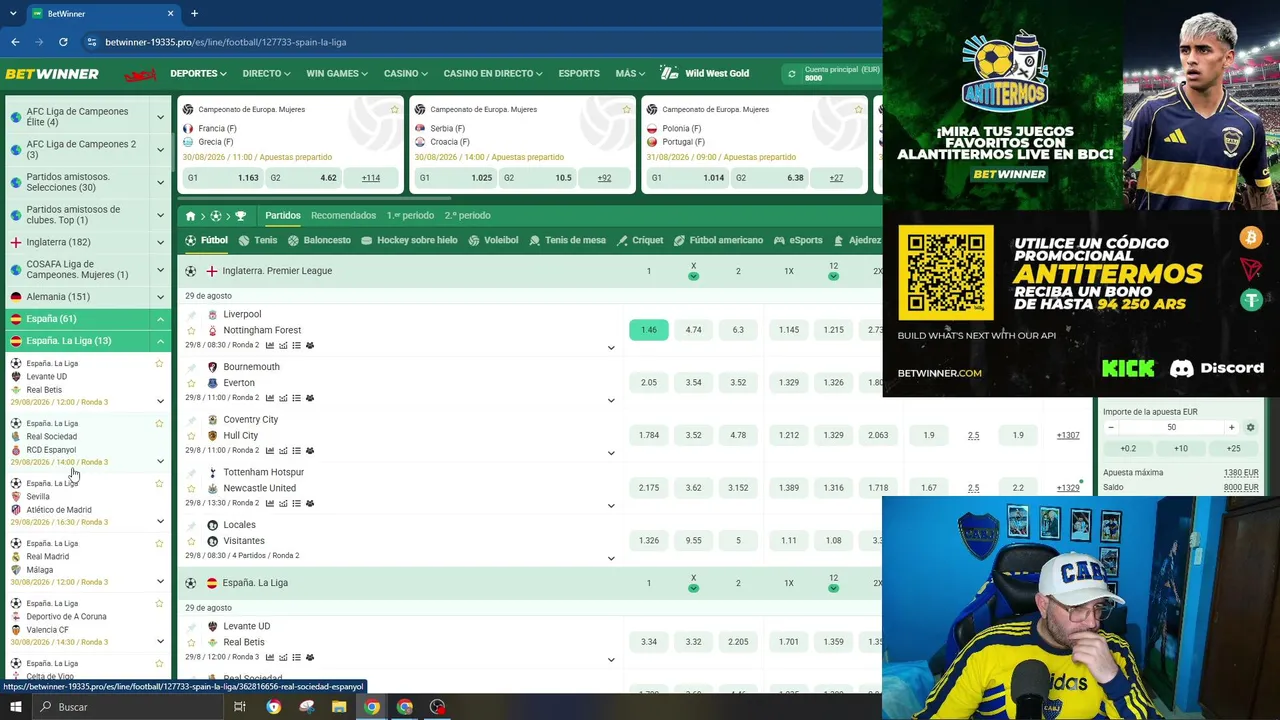
Task: Go back using browser back arrow
Action: coord(15,42)
